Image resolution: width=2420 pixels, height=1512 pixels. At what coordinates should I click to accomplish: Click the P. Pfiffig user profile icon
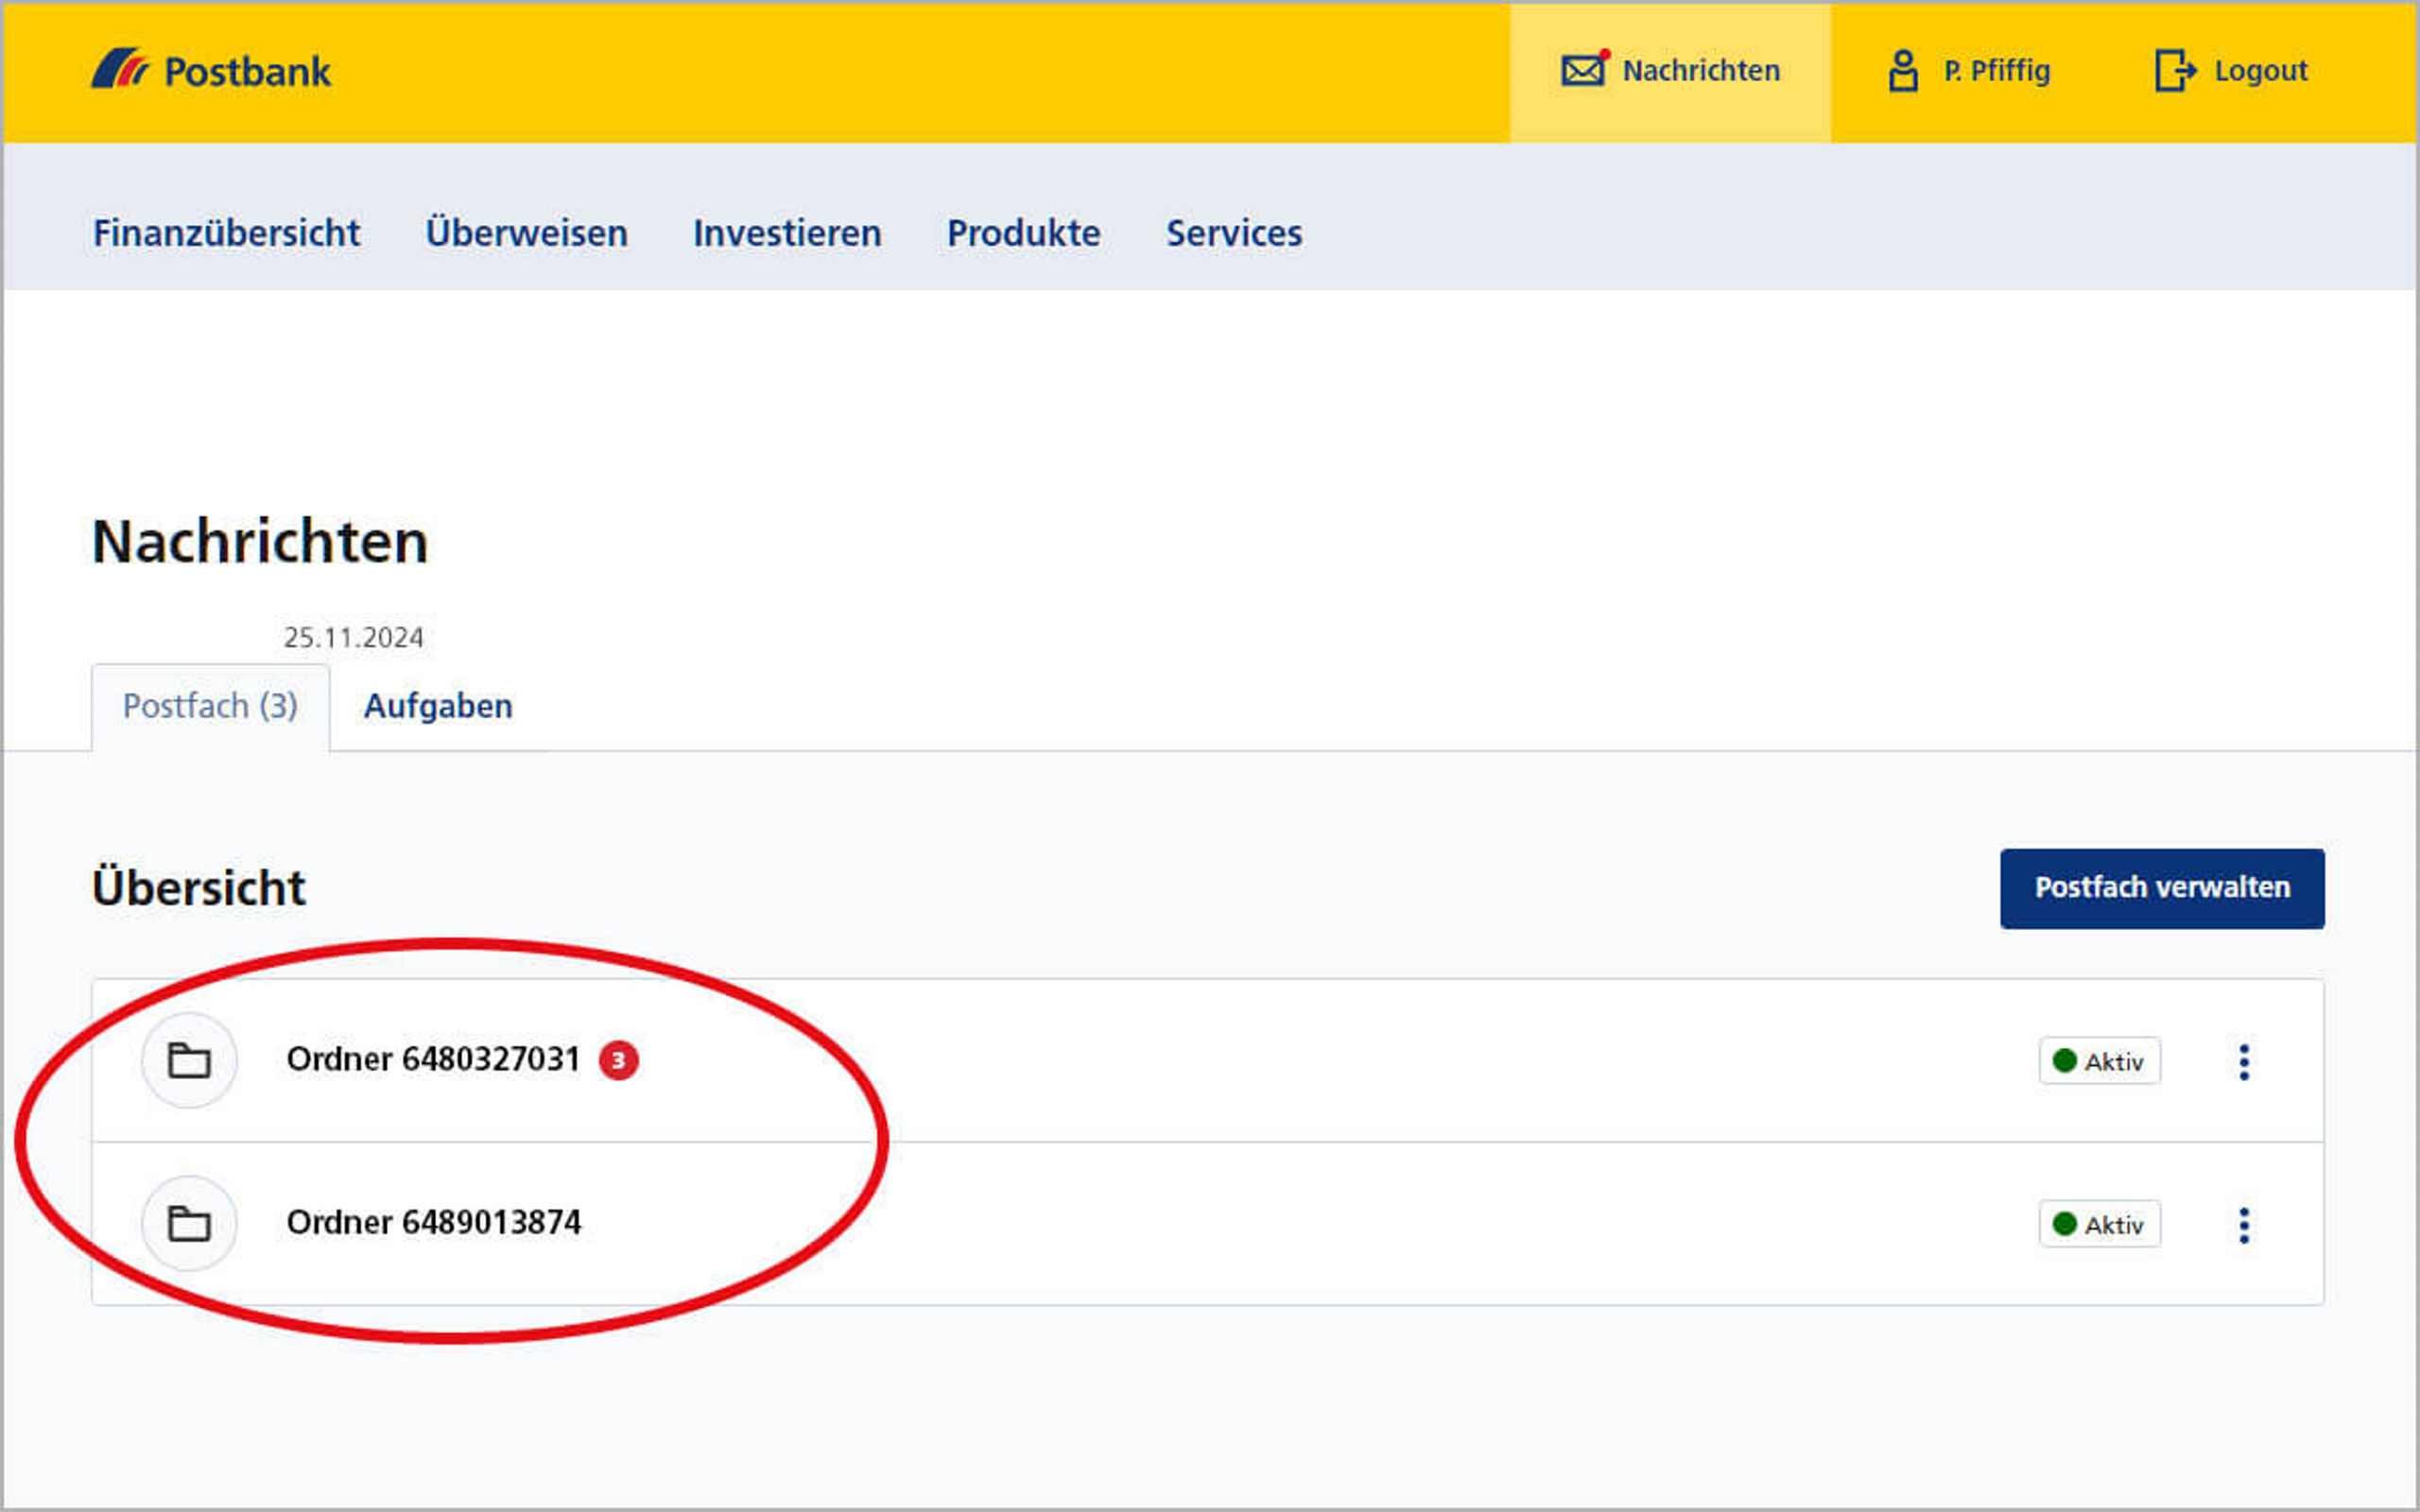1903,71
